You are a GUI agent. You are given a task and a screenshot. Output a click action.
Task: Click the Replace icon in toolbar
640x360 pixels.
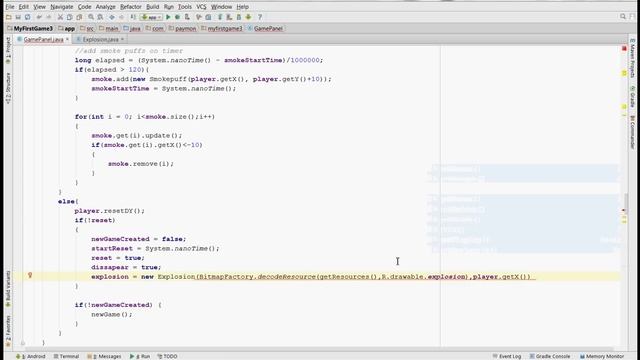pos(100,17)
